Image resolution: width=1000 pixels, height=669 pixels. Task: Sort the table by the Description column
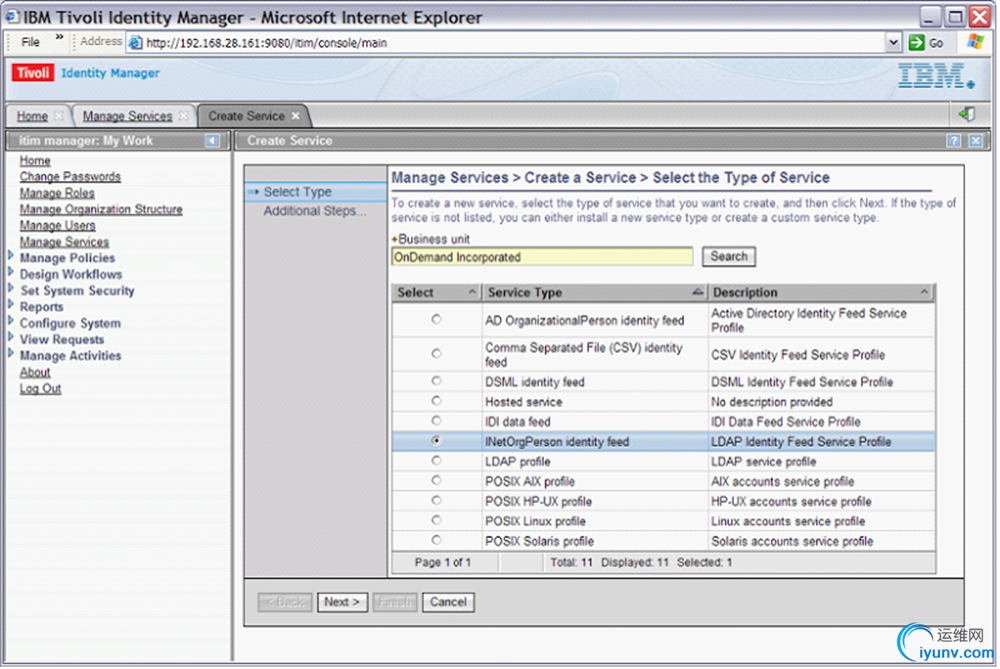(x=924, y=293)
